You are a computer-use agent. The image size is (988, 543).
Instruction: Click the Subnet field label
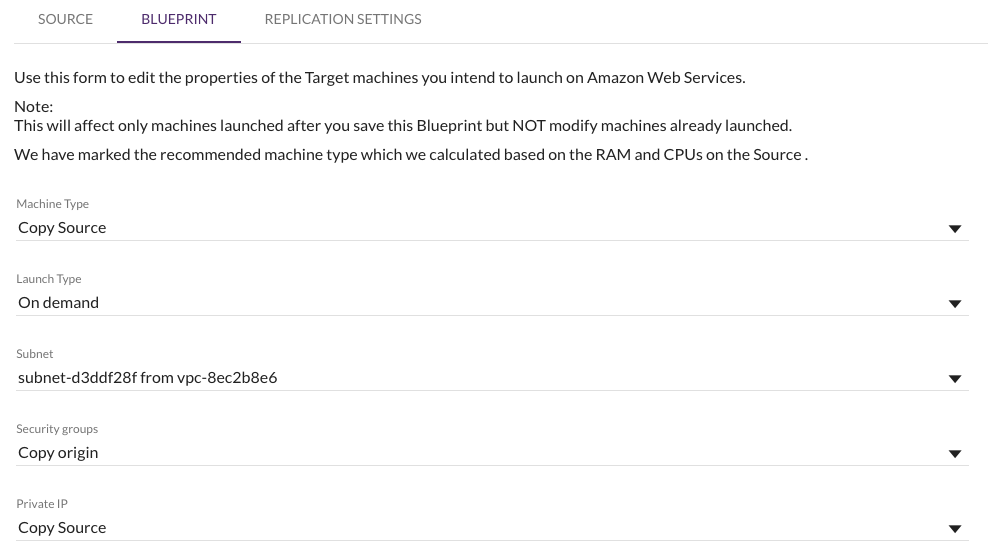click(35, 353)
